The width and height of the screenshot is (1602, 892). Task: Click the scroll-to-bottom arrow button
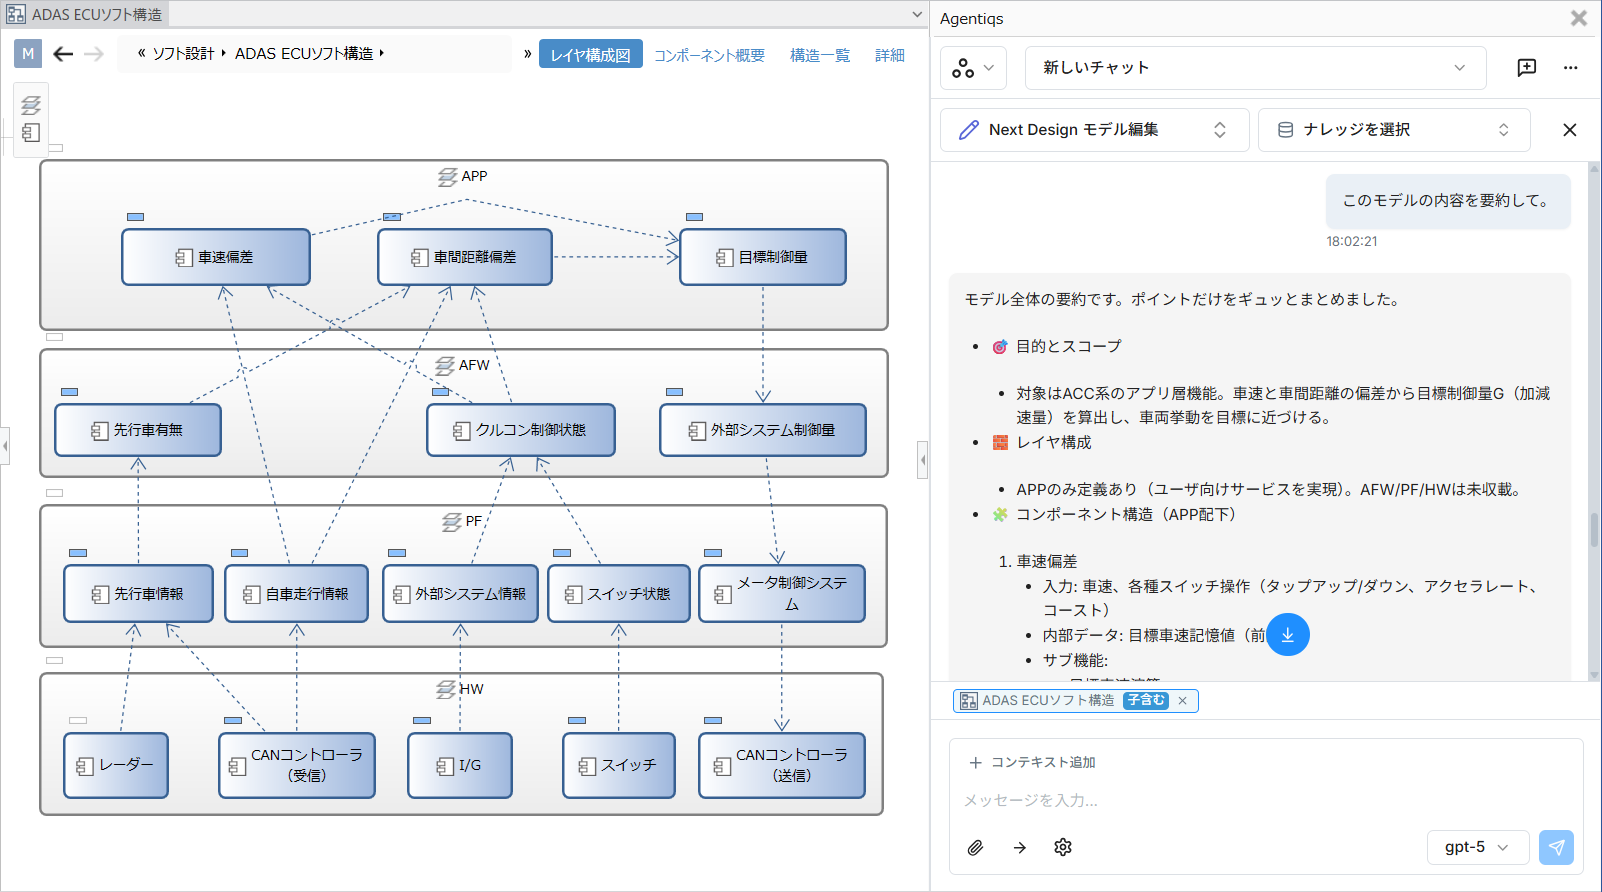tap(1288, 635)
